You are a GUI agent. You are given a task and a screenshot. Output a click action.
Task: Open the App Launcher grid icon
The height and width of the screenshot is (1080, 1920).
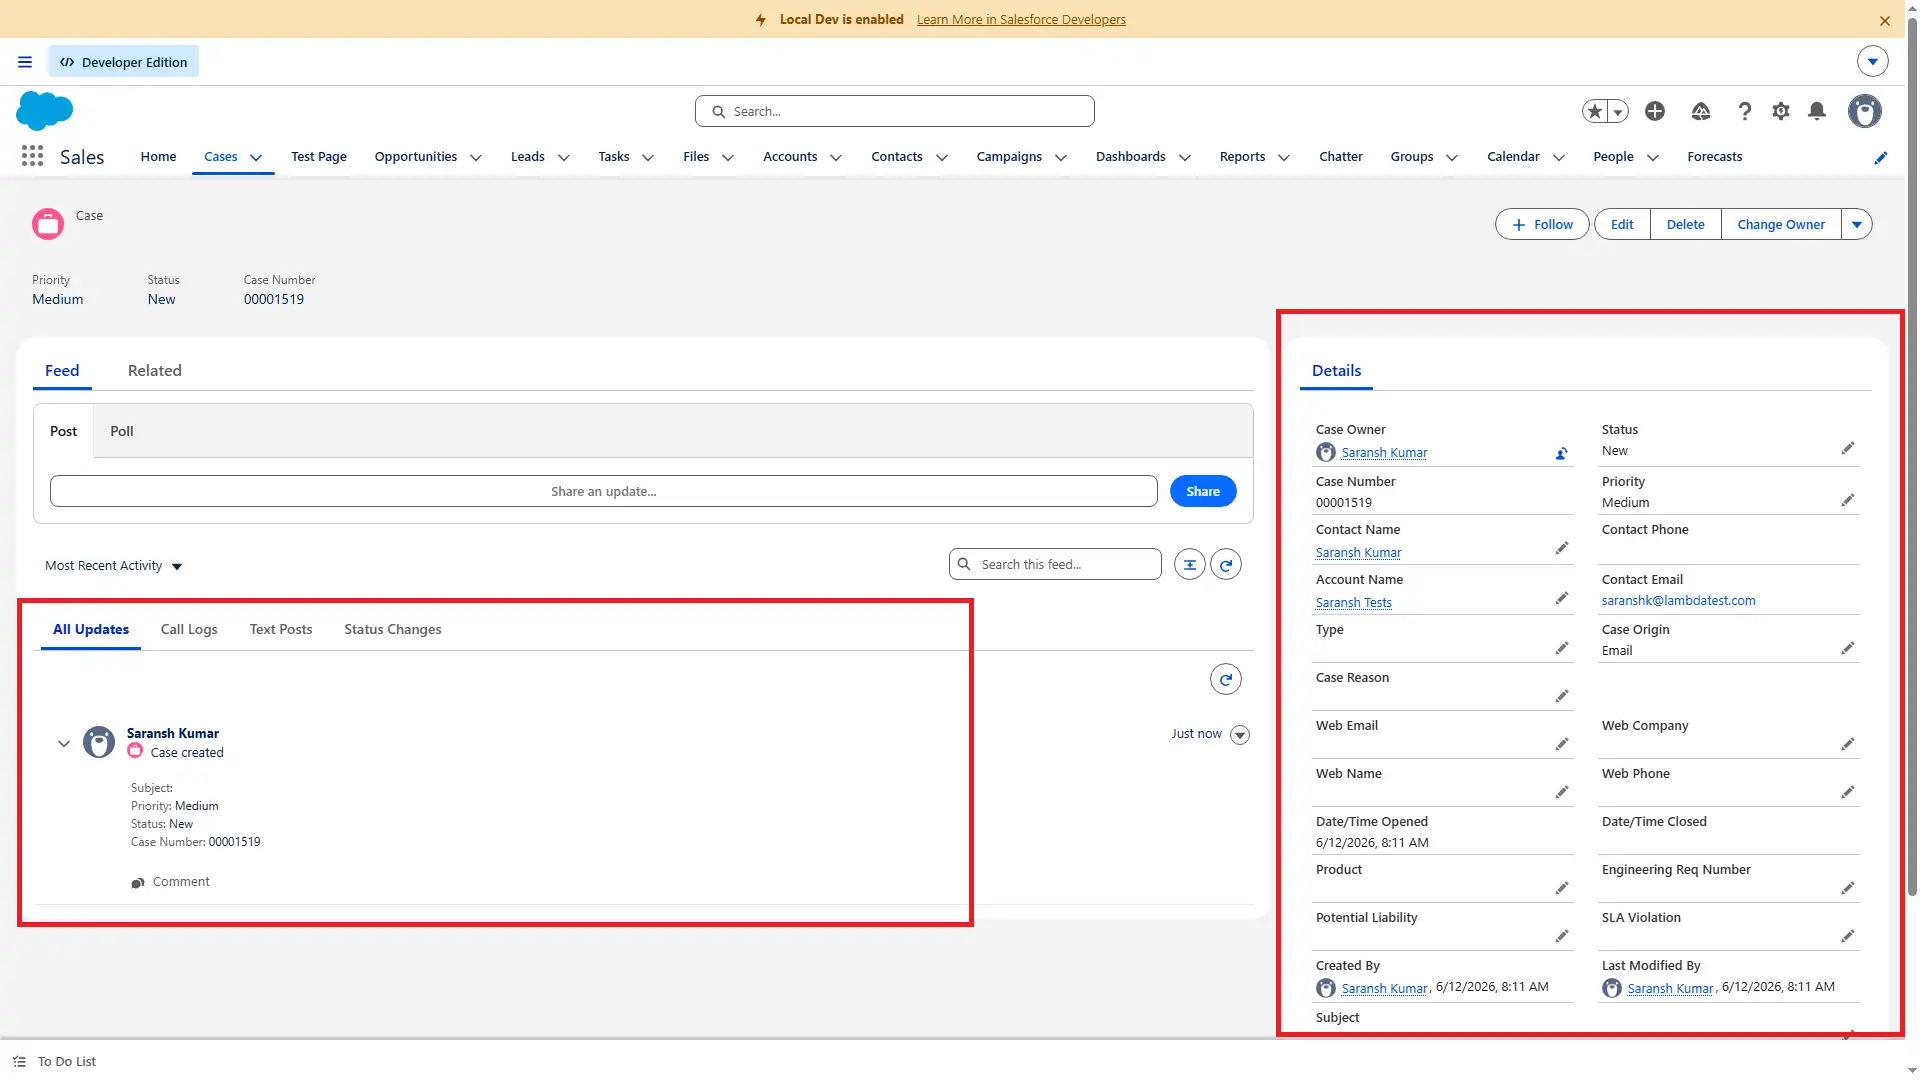(32, 156)
